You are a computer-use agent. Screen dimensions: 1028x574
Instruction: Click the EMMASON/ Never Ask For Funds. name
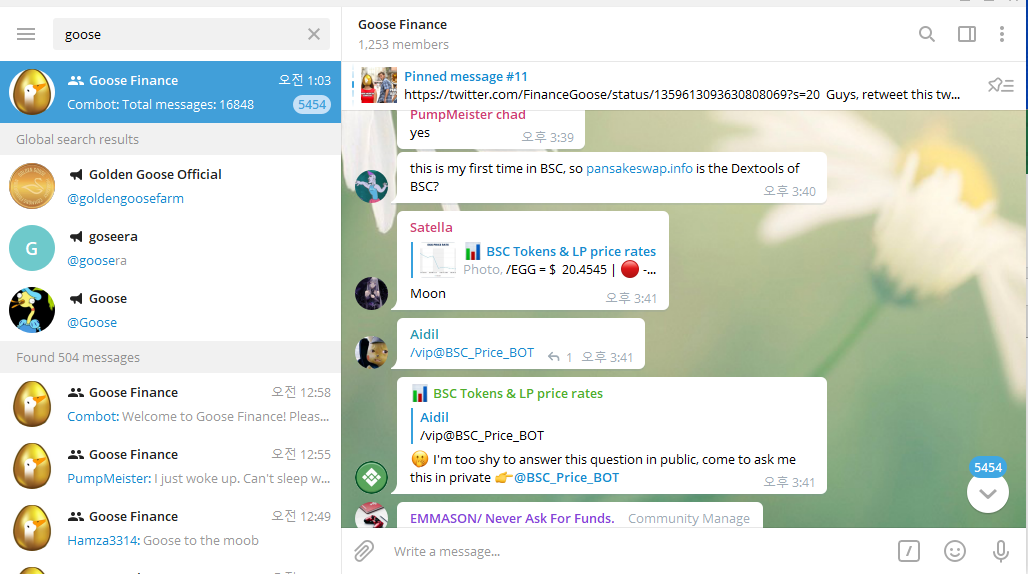point(512,518)
